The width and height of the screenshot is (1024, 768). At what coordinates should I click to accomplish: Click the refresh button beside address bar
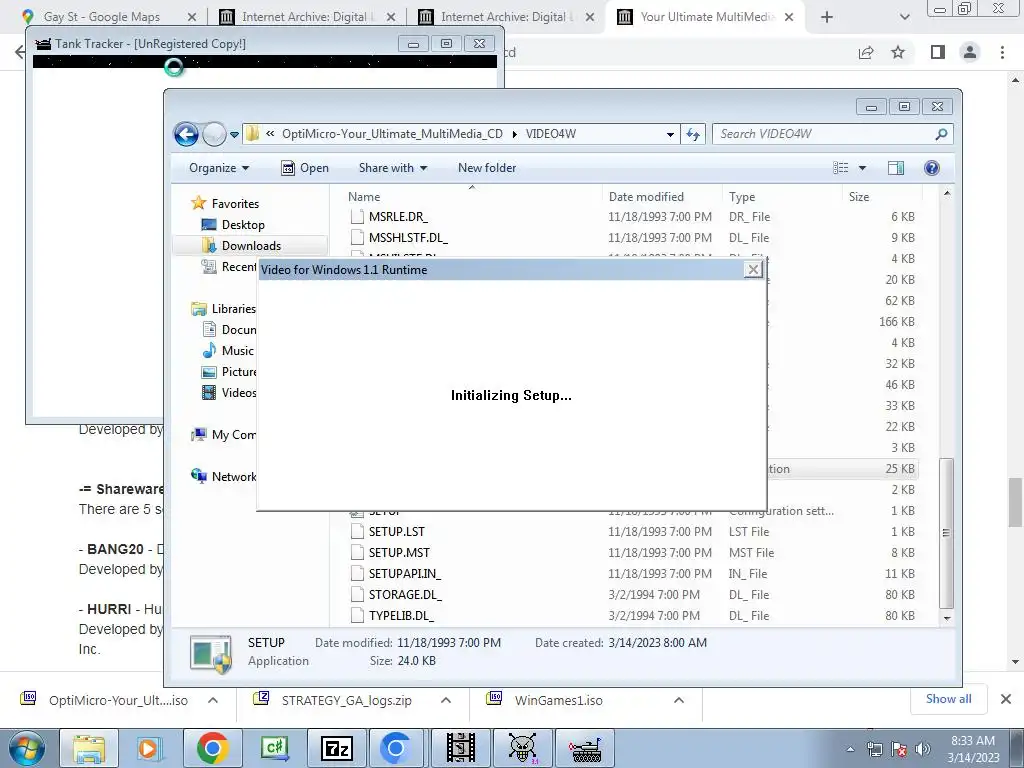[693, 135]
